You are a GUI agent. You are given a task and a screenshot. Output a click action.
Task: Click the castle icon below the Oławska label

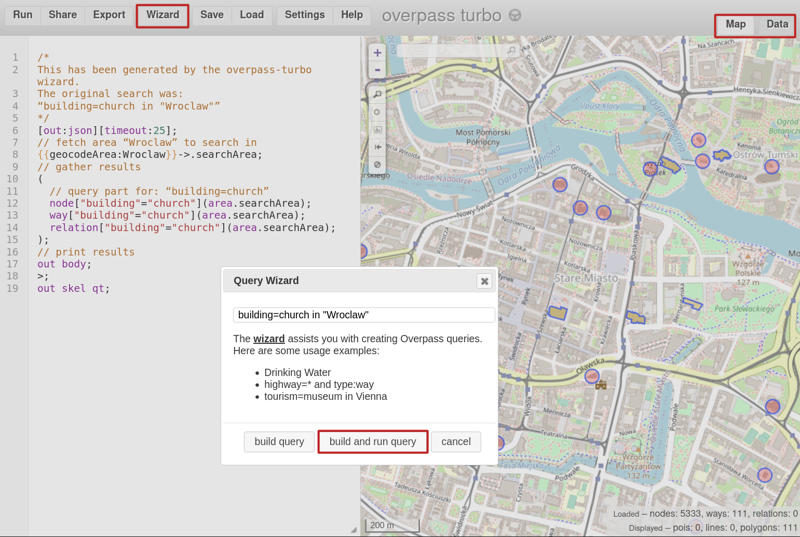(601, 385)
